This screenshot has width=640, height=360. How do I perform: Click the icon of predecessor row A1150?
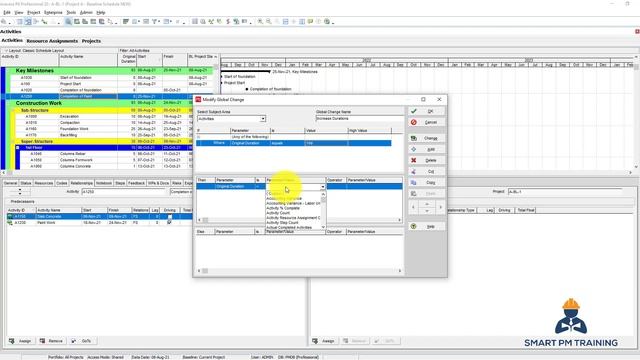pos(10,216)
